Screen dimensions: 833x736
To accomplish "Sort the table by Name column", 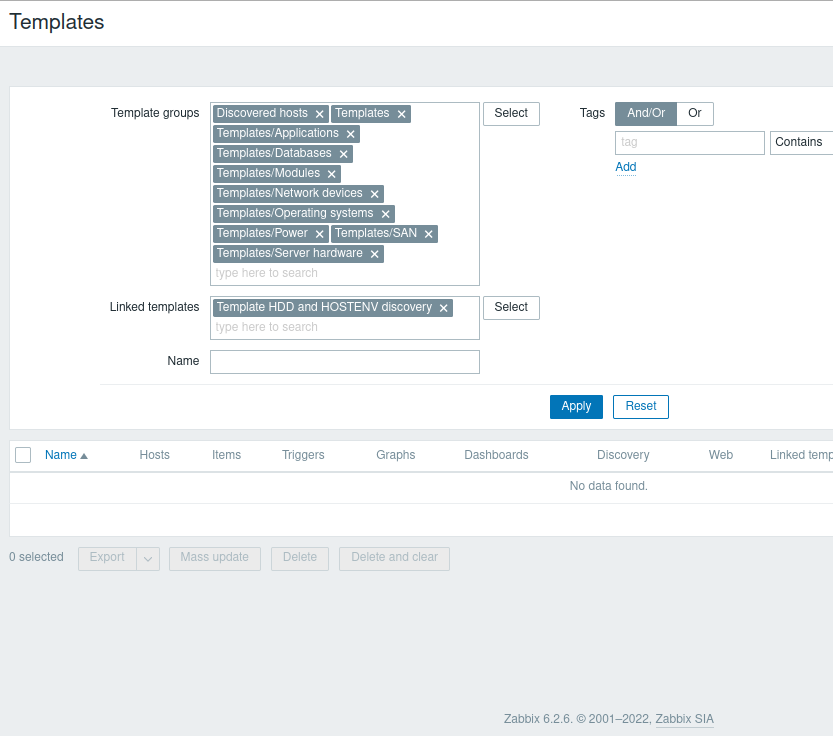I will tap(61, 455).
